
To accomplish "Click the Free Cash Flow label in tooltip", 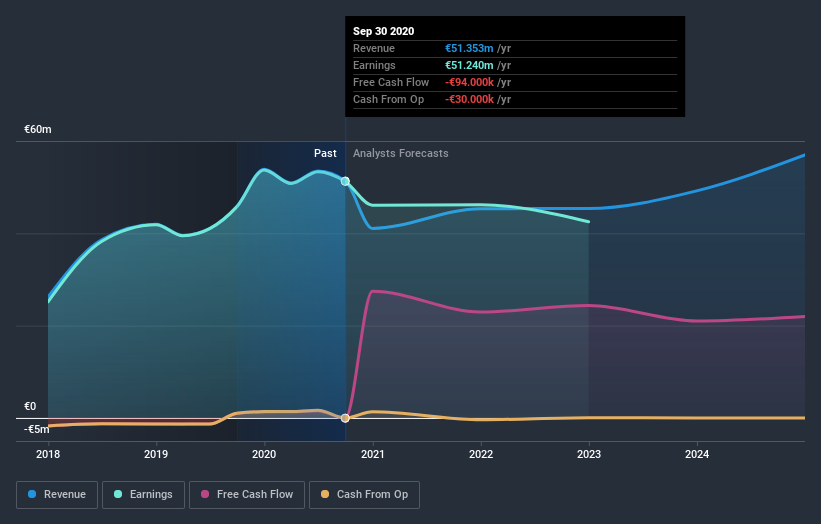I will (391, 82).
